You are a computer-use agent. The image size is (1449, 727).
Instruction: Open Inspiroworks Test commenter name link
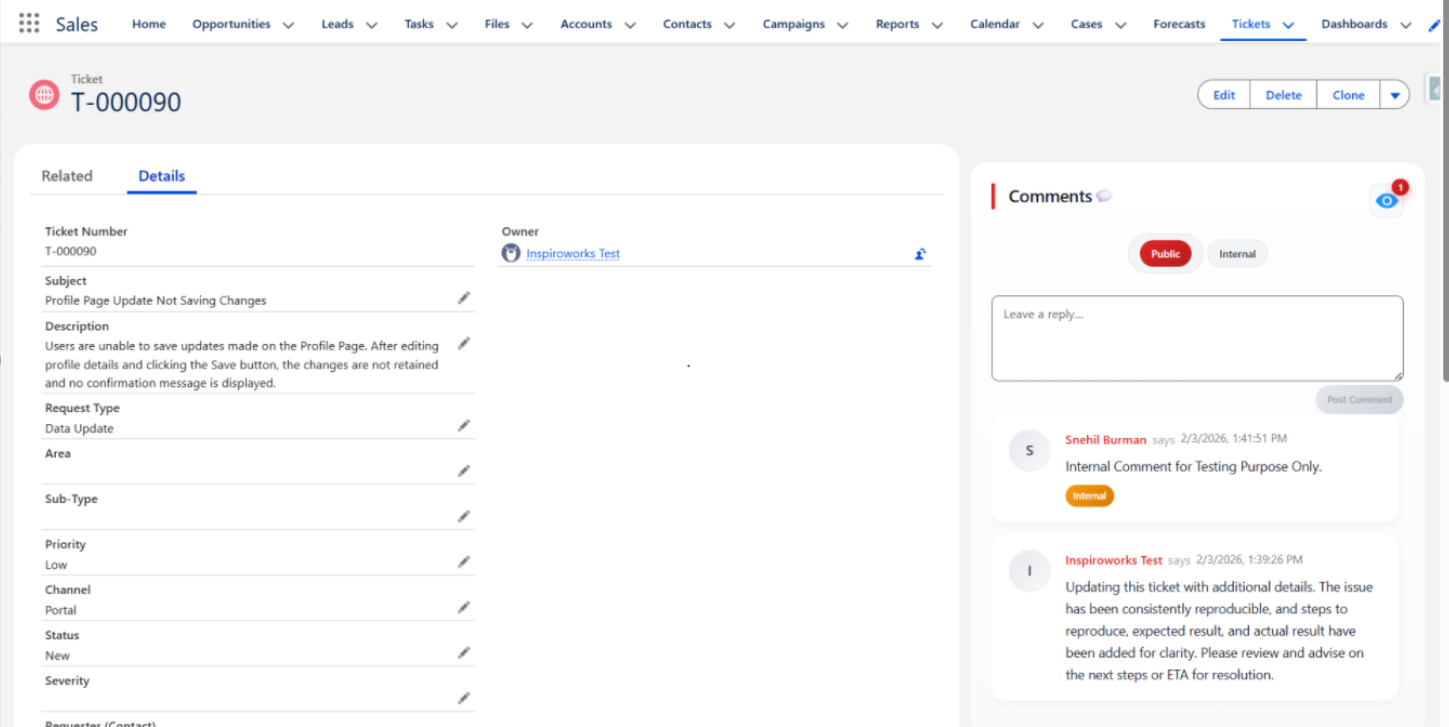(1114, 560)
